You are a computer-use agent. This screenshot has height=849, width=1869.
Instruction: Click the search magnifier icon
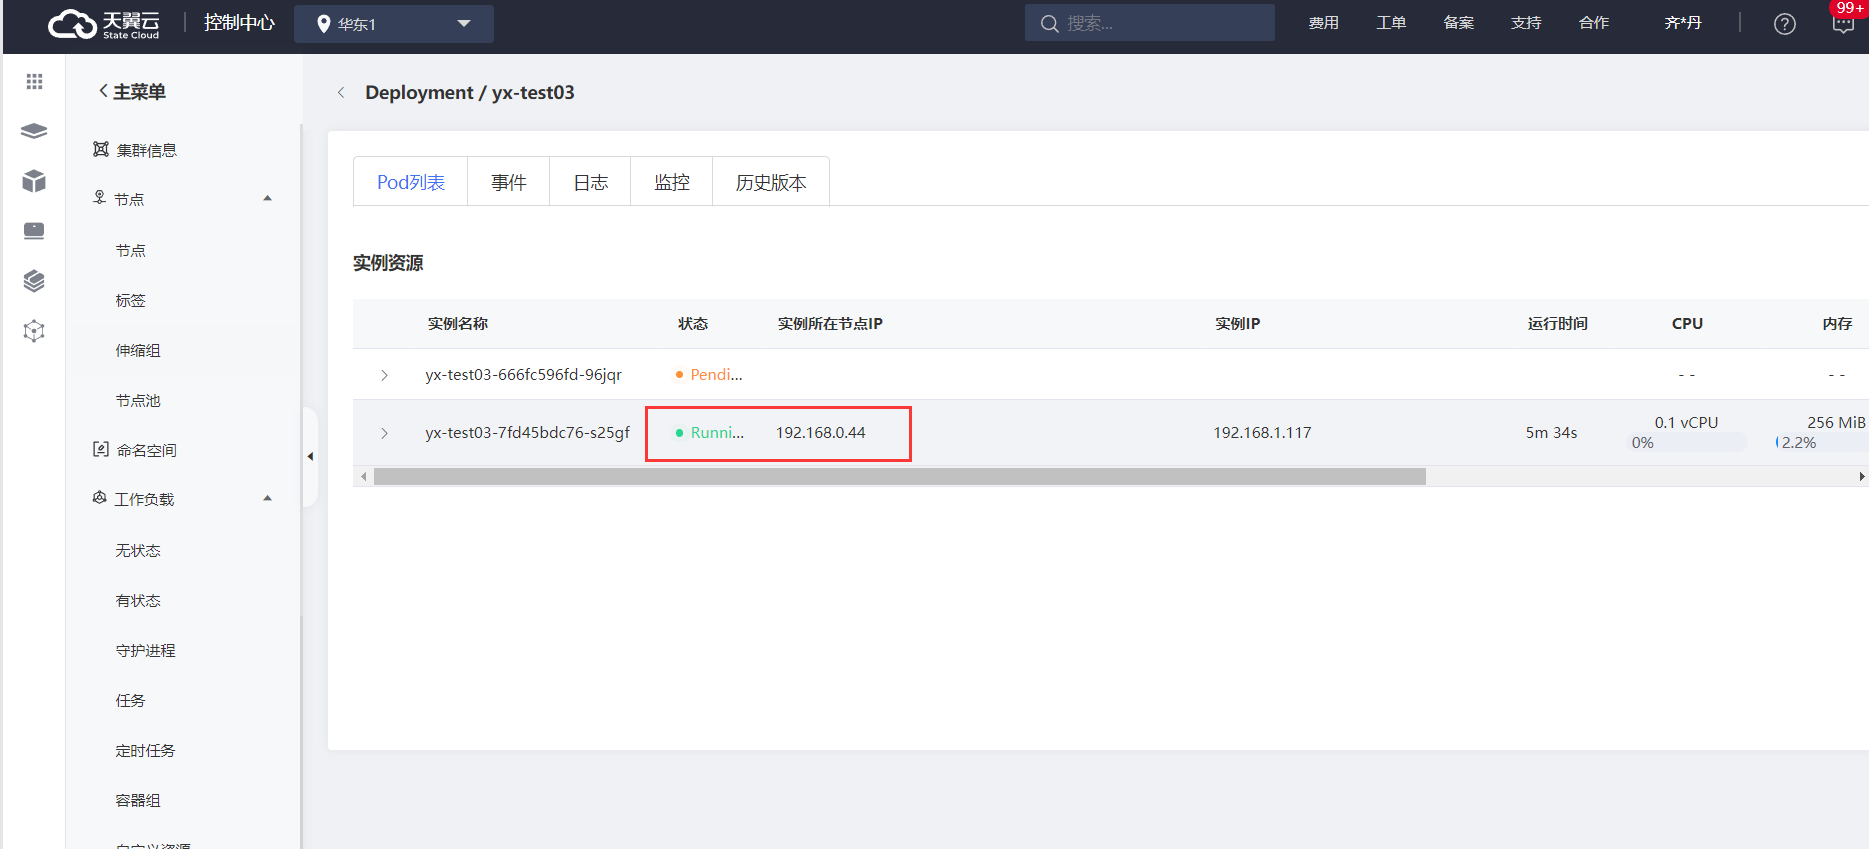tap(1049, 23)
